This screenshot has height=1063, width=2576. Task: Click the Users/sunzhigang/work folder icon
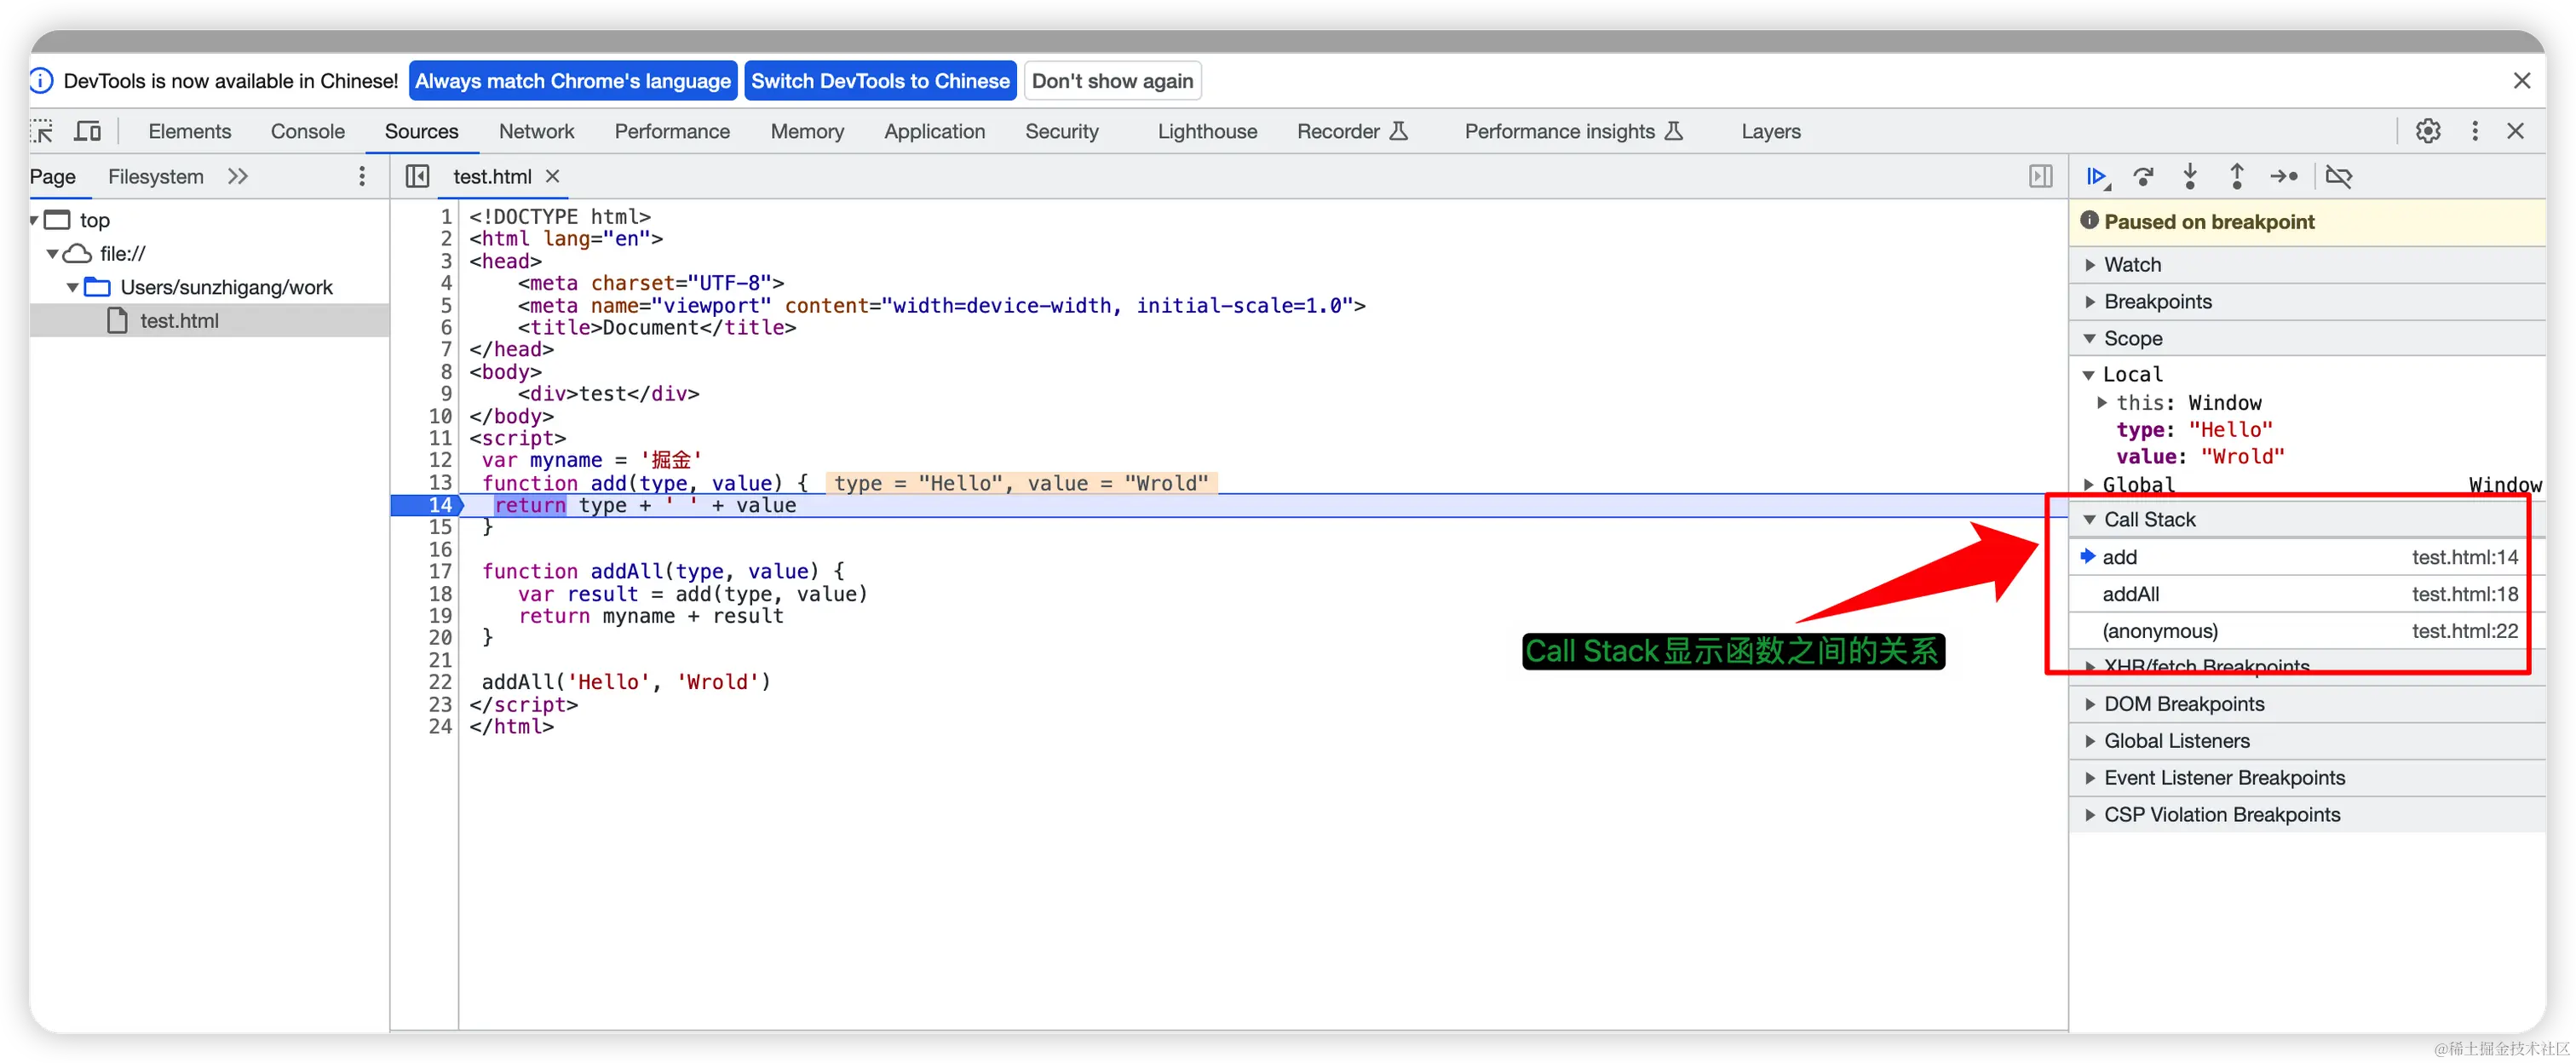coord(97,287)
